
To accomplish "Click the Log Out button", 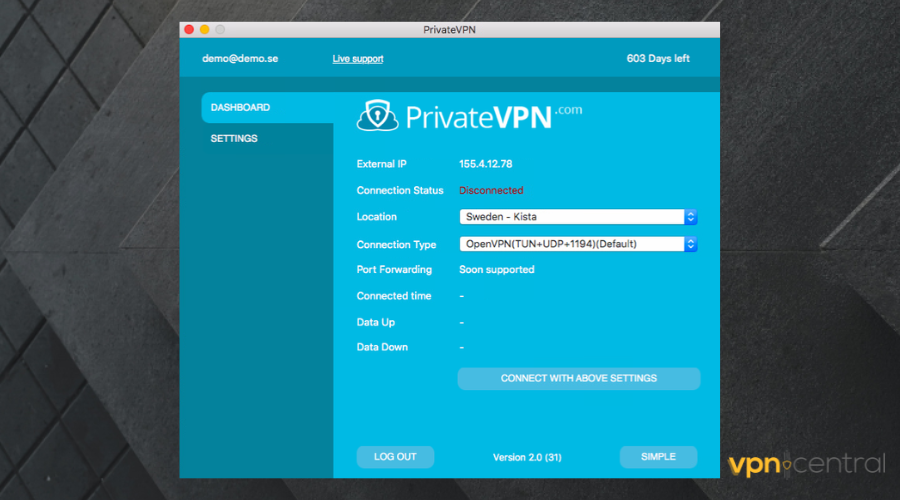I will [x=395, y=457].
